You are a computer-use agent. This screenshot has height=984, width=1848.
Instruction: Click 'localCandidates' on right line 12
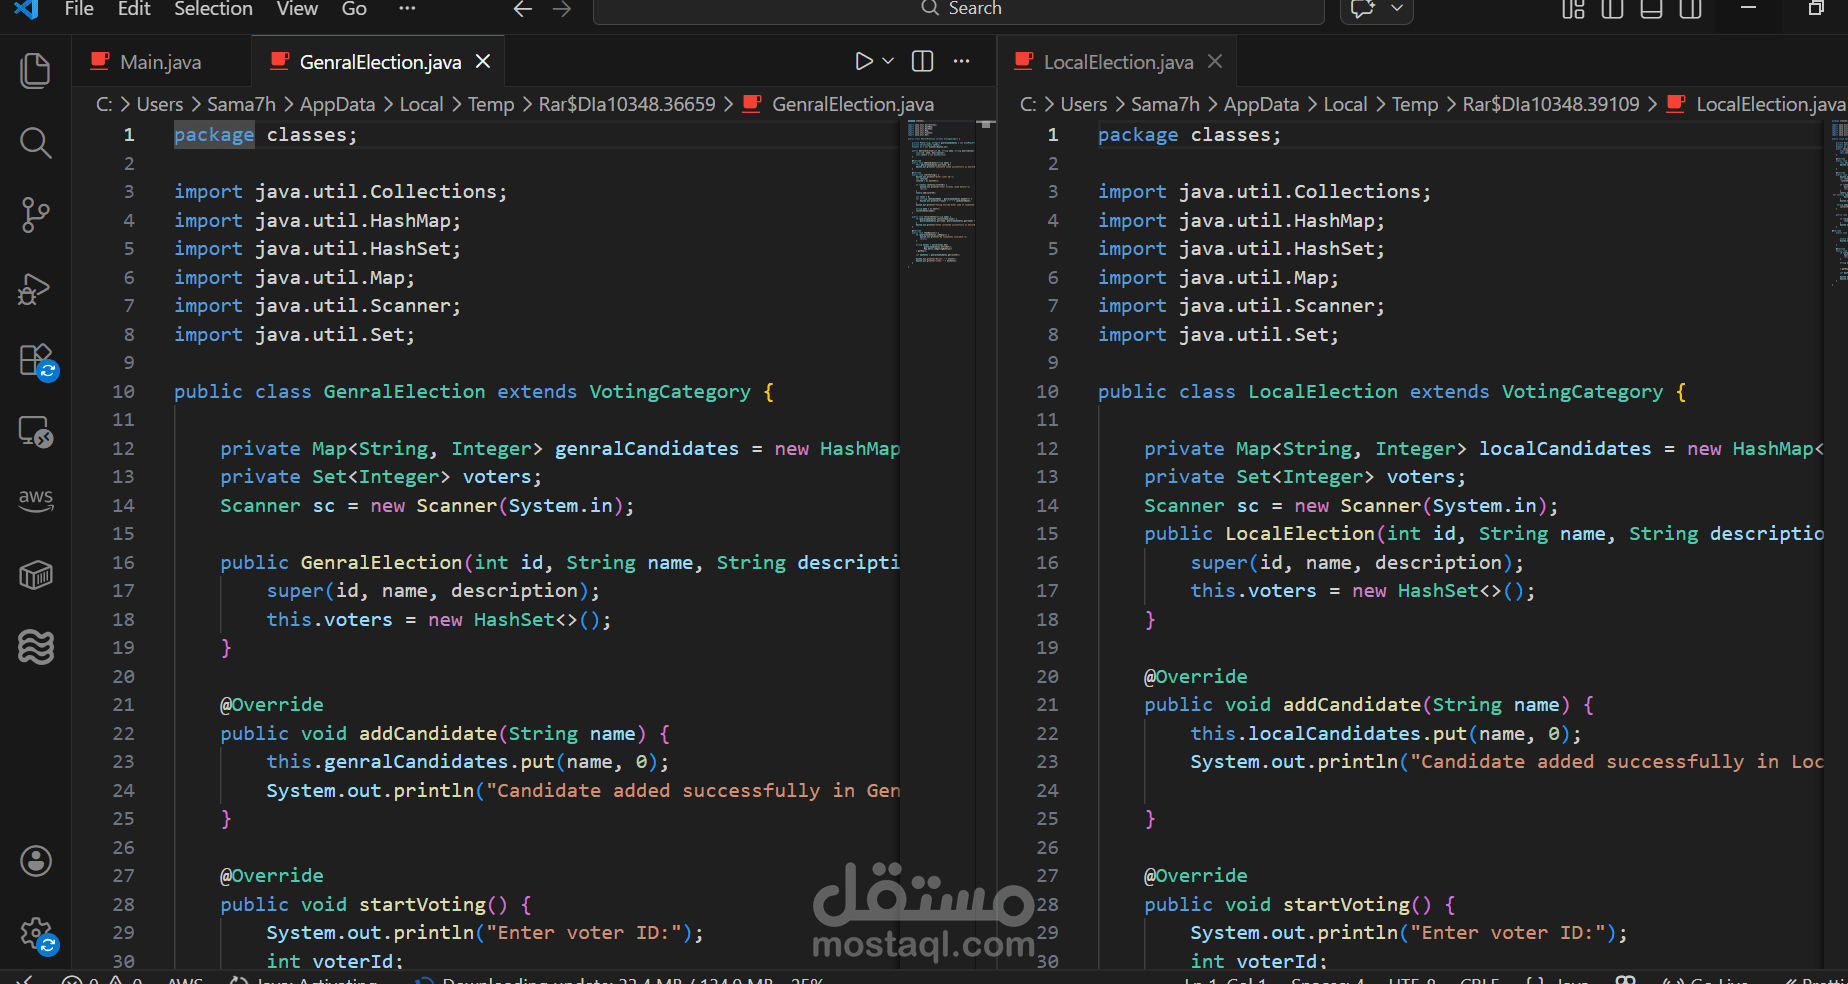(x=1565, y=449)
